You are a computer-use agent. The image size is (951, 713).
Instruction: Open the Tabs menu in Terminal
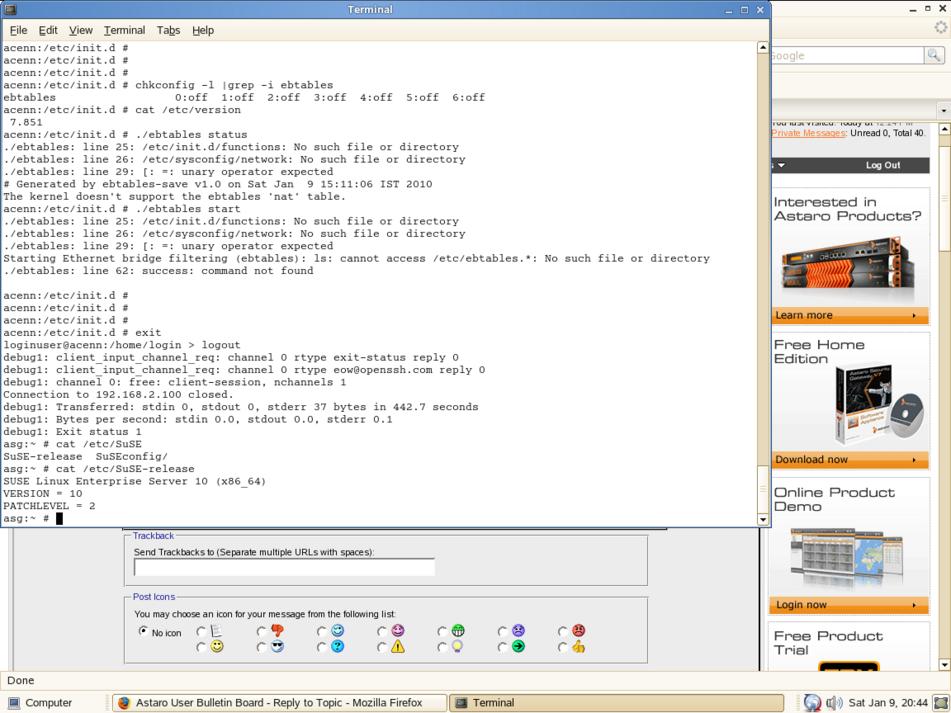click(168, 30)
